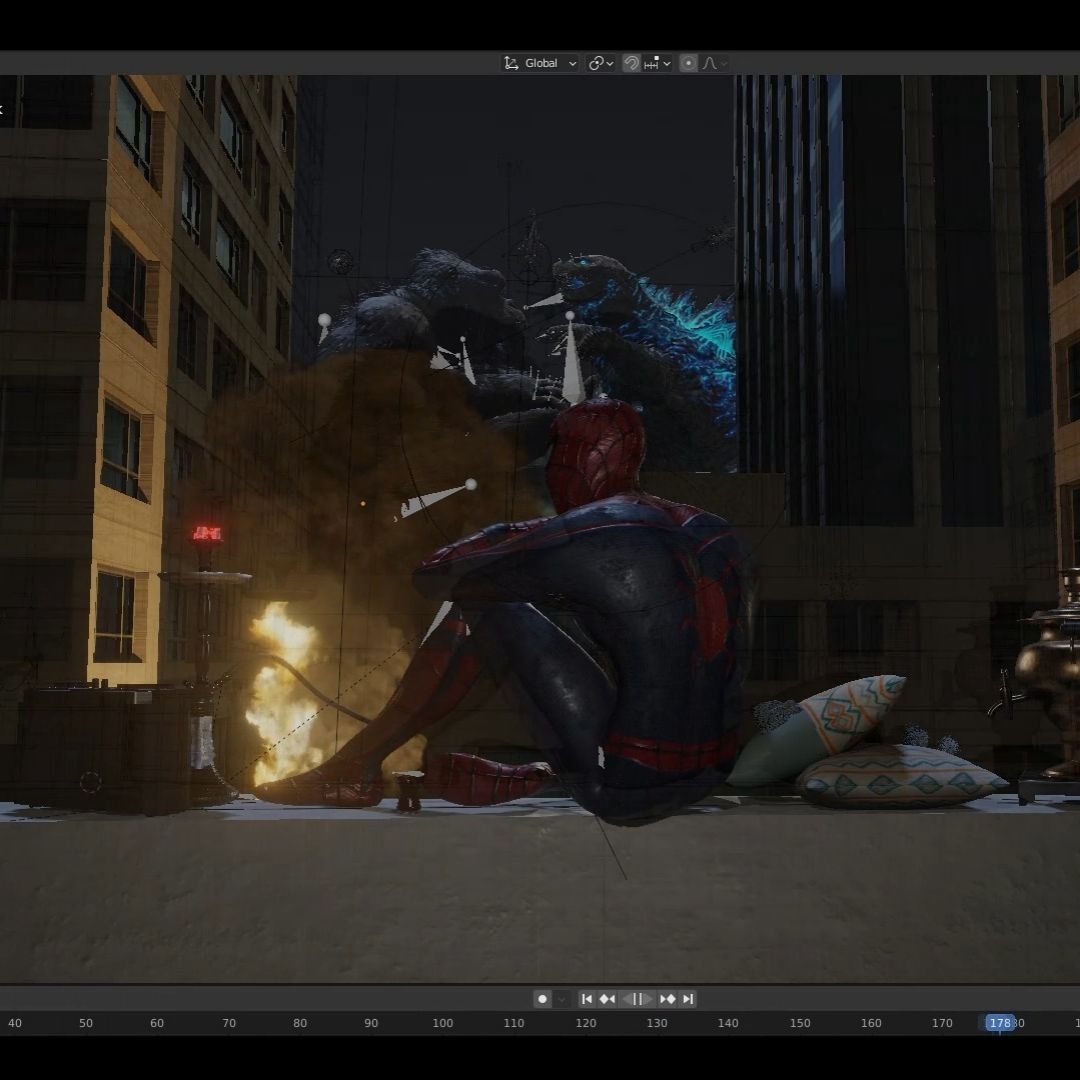
Task: Click frame 50 on the timeline ruler
Action: coord(86,1023)
